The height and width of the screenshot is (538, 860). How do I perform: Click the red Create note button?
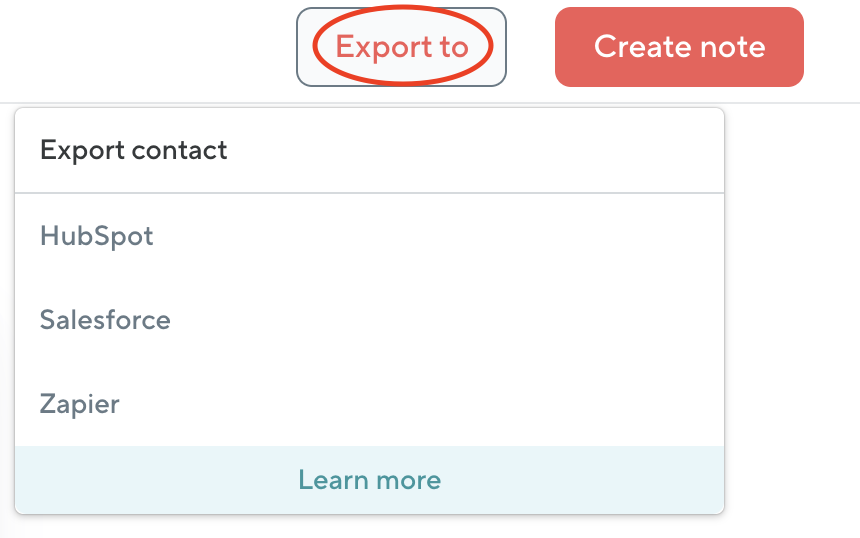click(679, 47)
